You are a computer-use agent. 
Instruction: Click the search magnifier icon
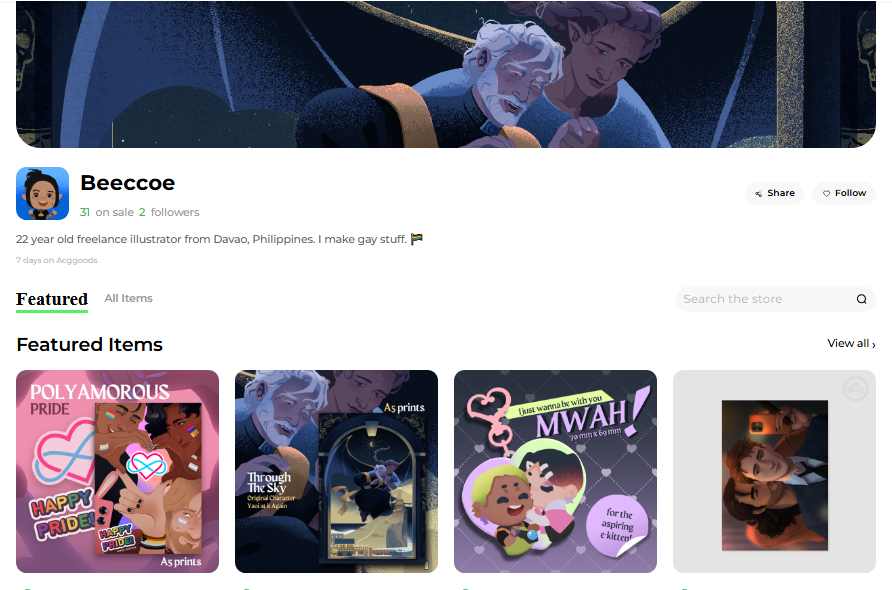click(x=861, y=299)
